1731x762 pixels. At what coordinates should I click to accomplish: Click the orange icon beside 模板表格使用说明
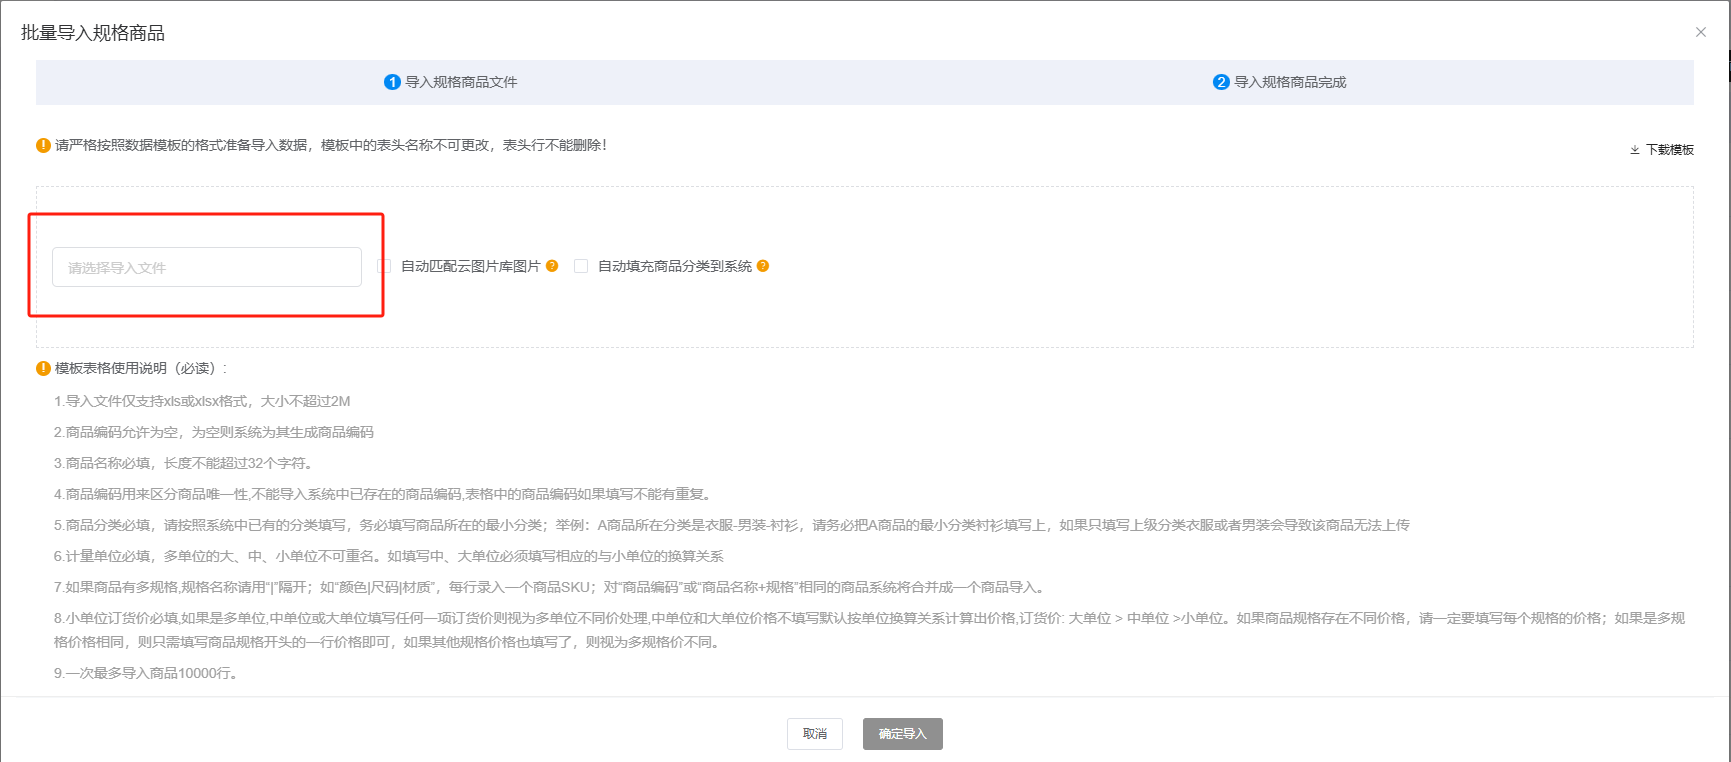coord(43,368)
